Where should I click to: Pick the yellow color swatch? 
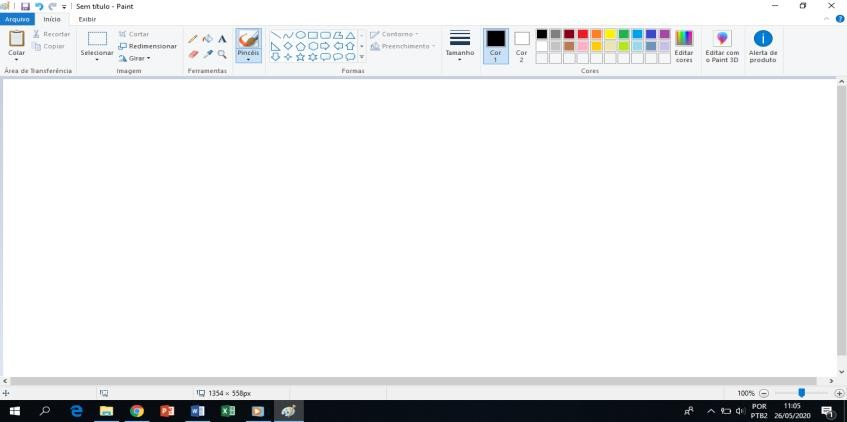click(610, 34)
